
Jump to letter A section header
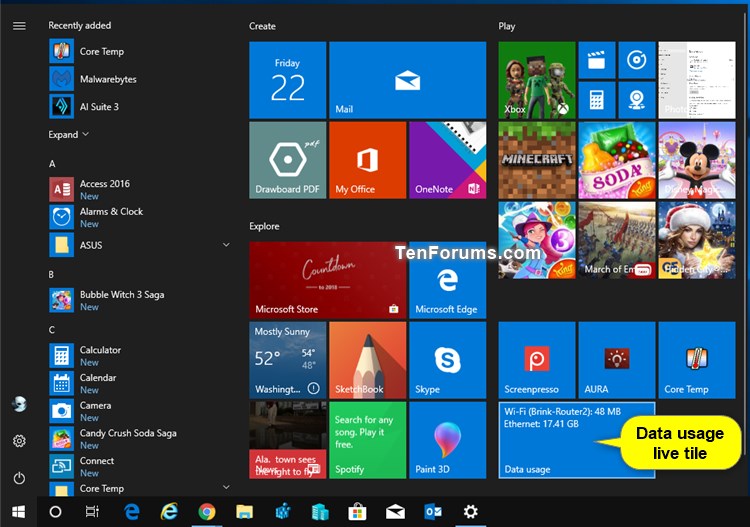click(52, 164)
